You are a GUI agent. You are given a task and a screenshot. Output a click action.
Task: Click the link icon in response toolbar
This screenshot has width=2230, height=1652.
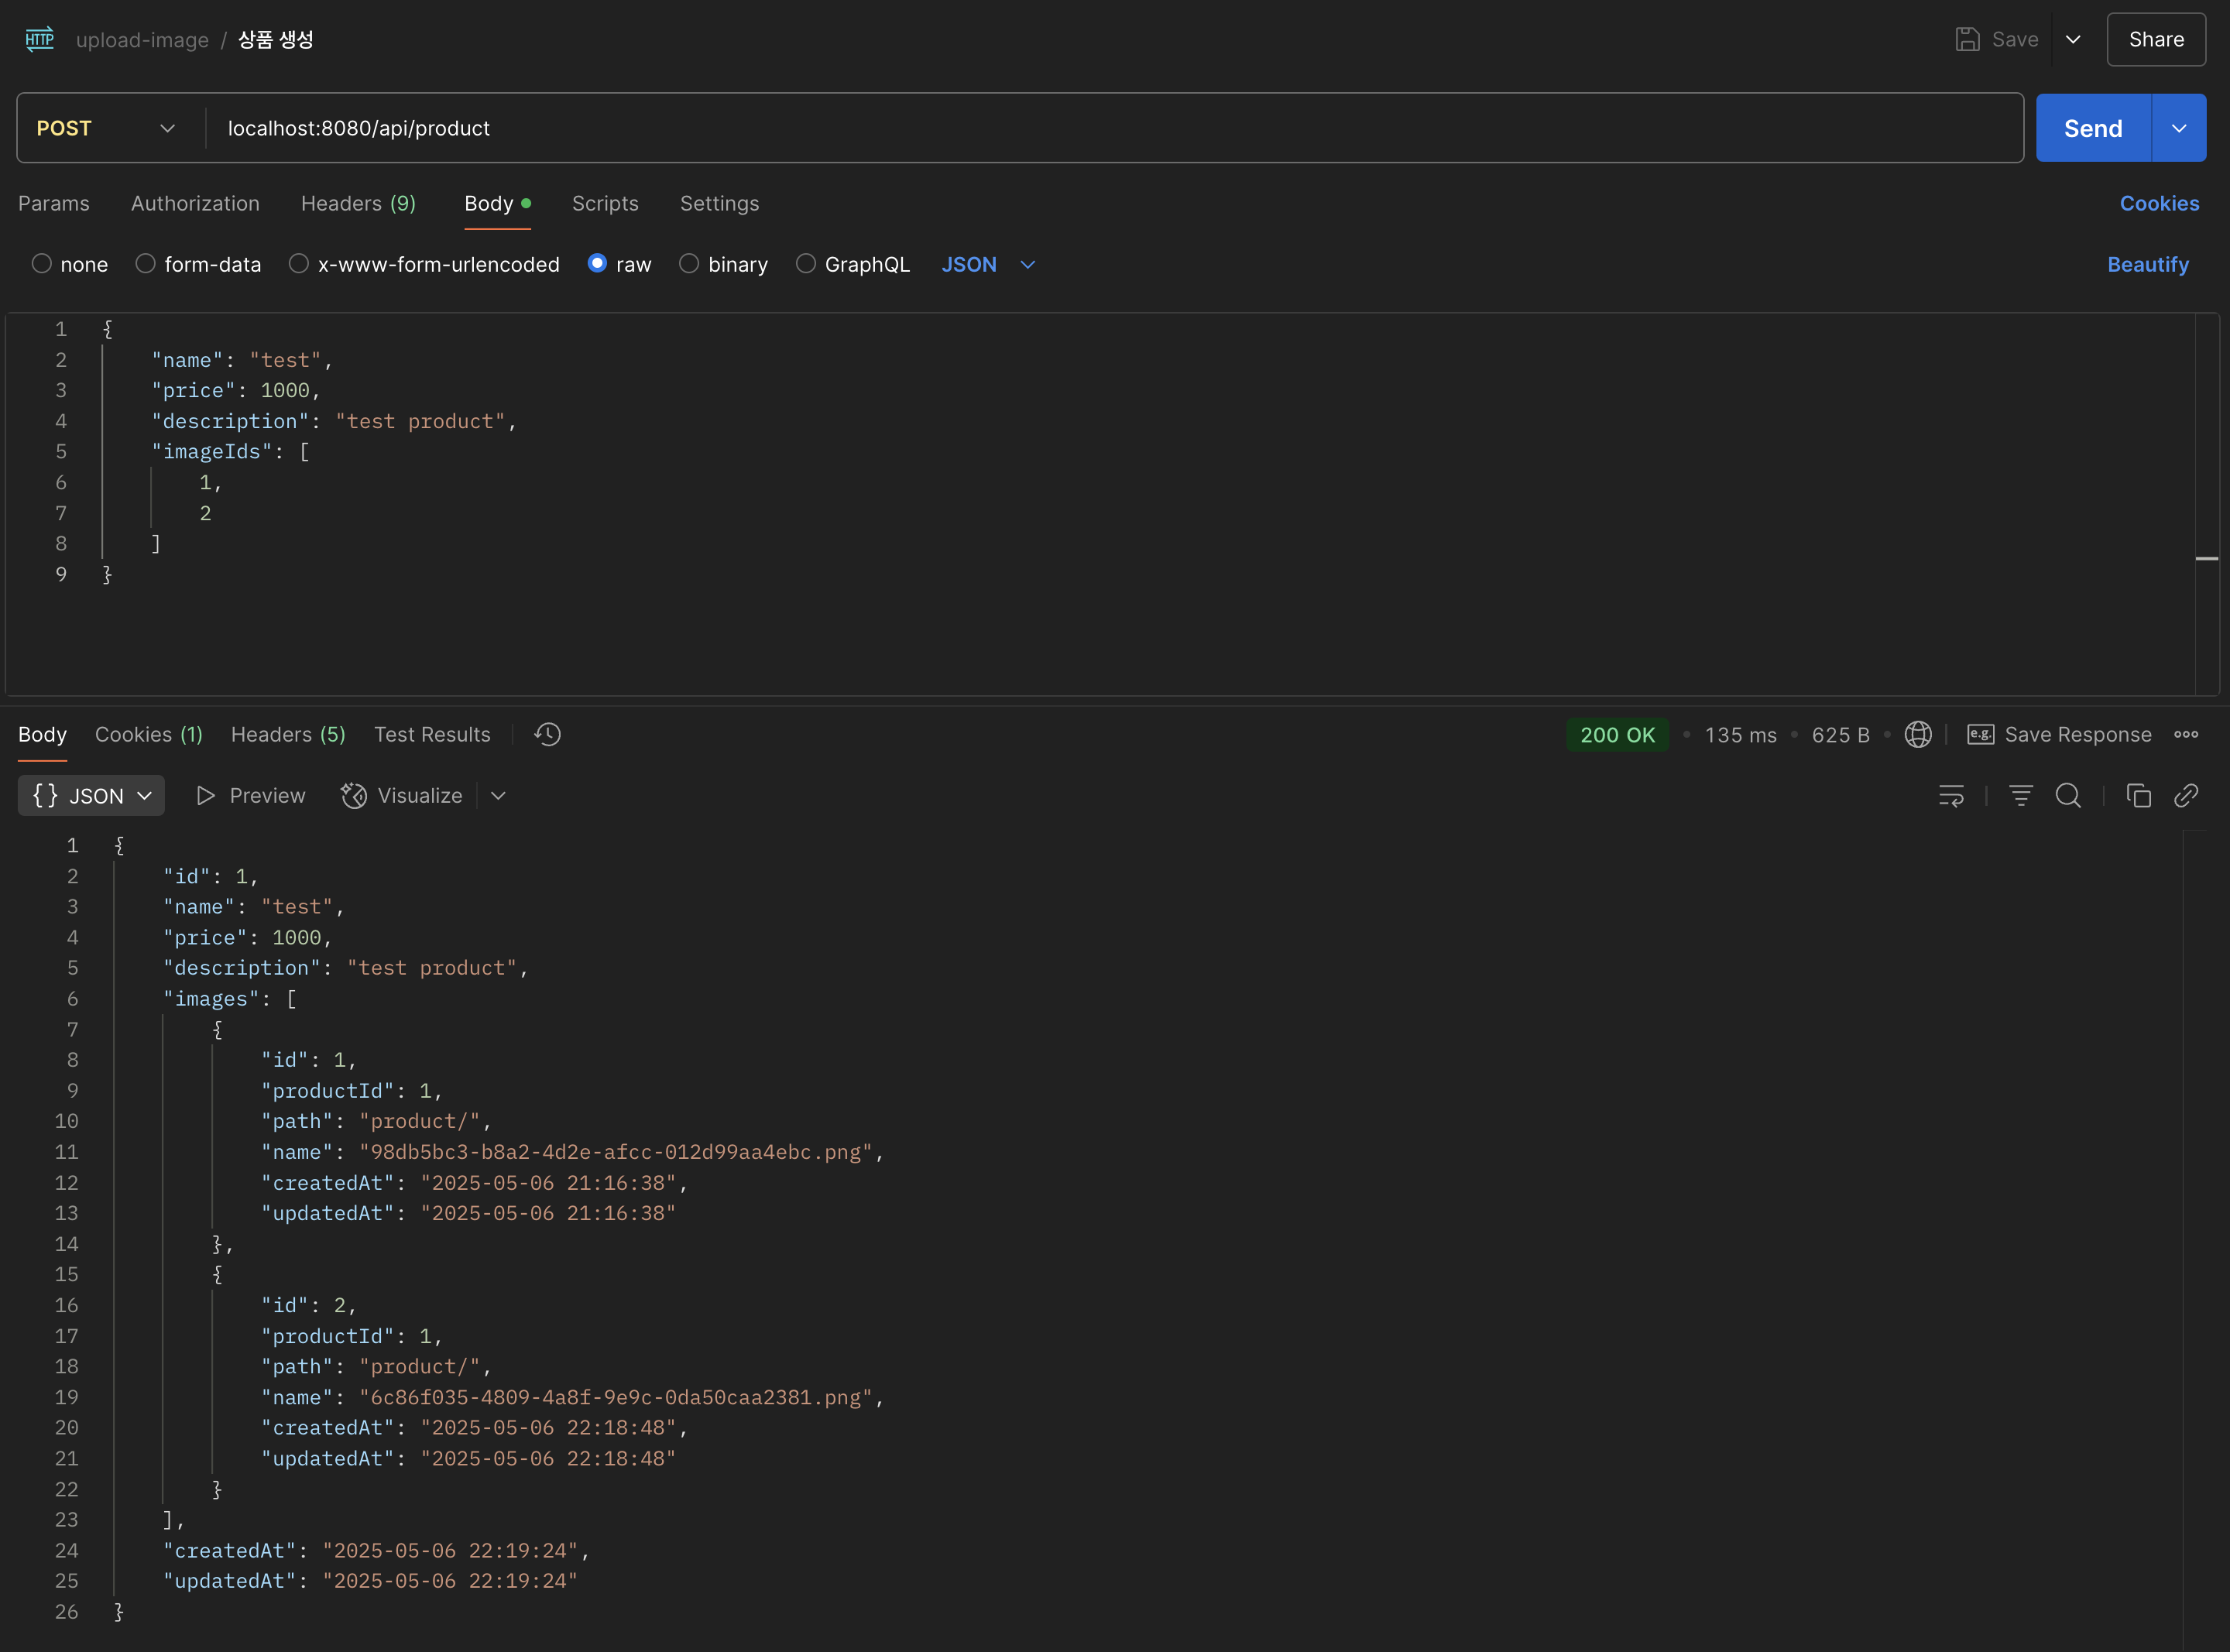pos(2186,796)
